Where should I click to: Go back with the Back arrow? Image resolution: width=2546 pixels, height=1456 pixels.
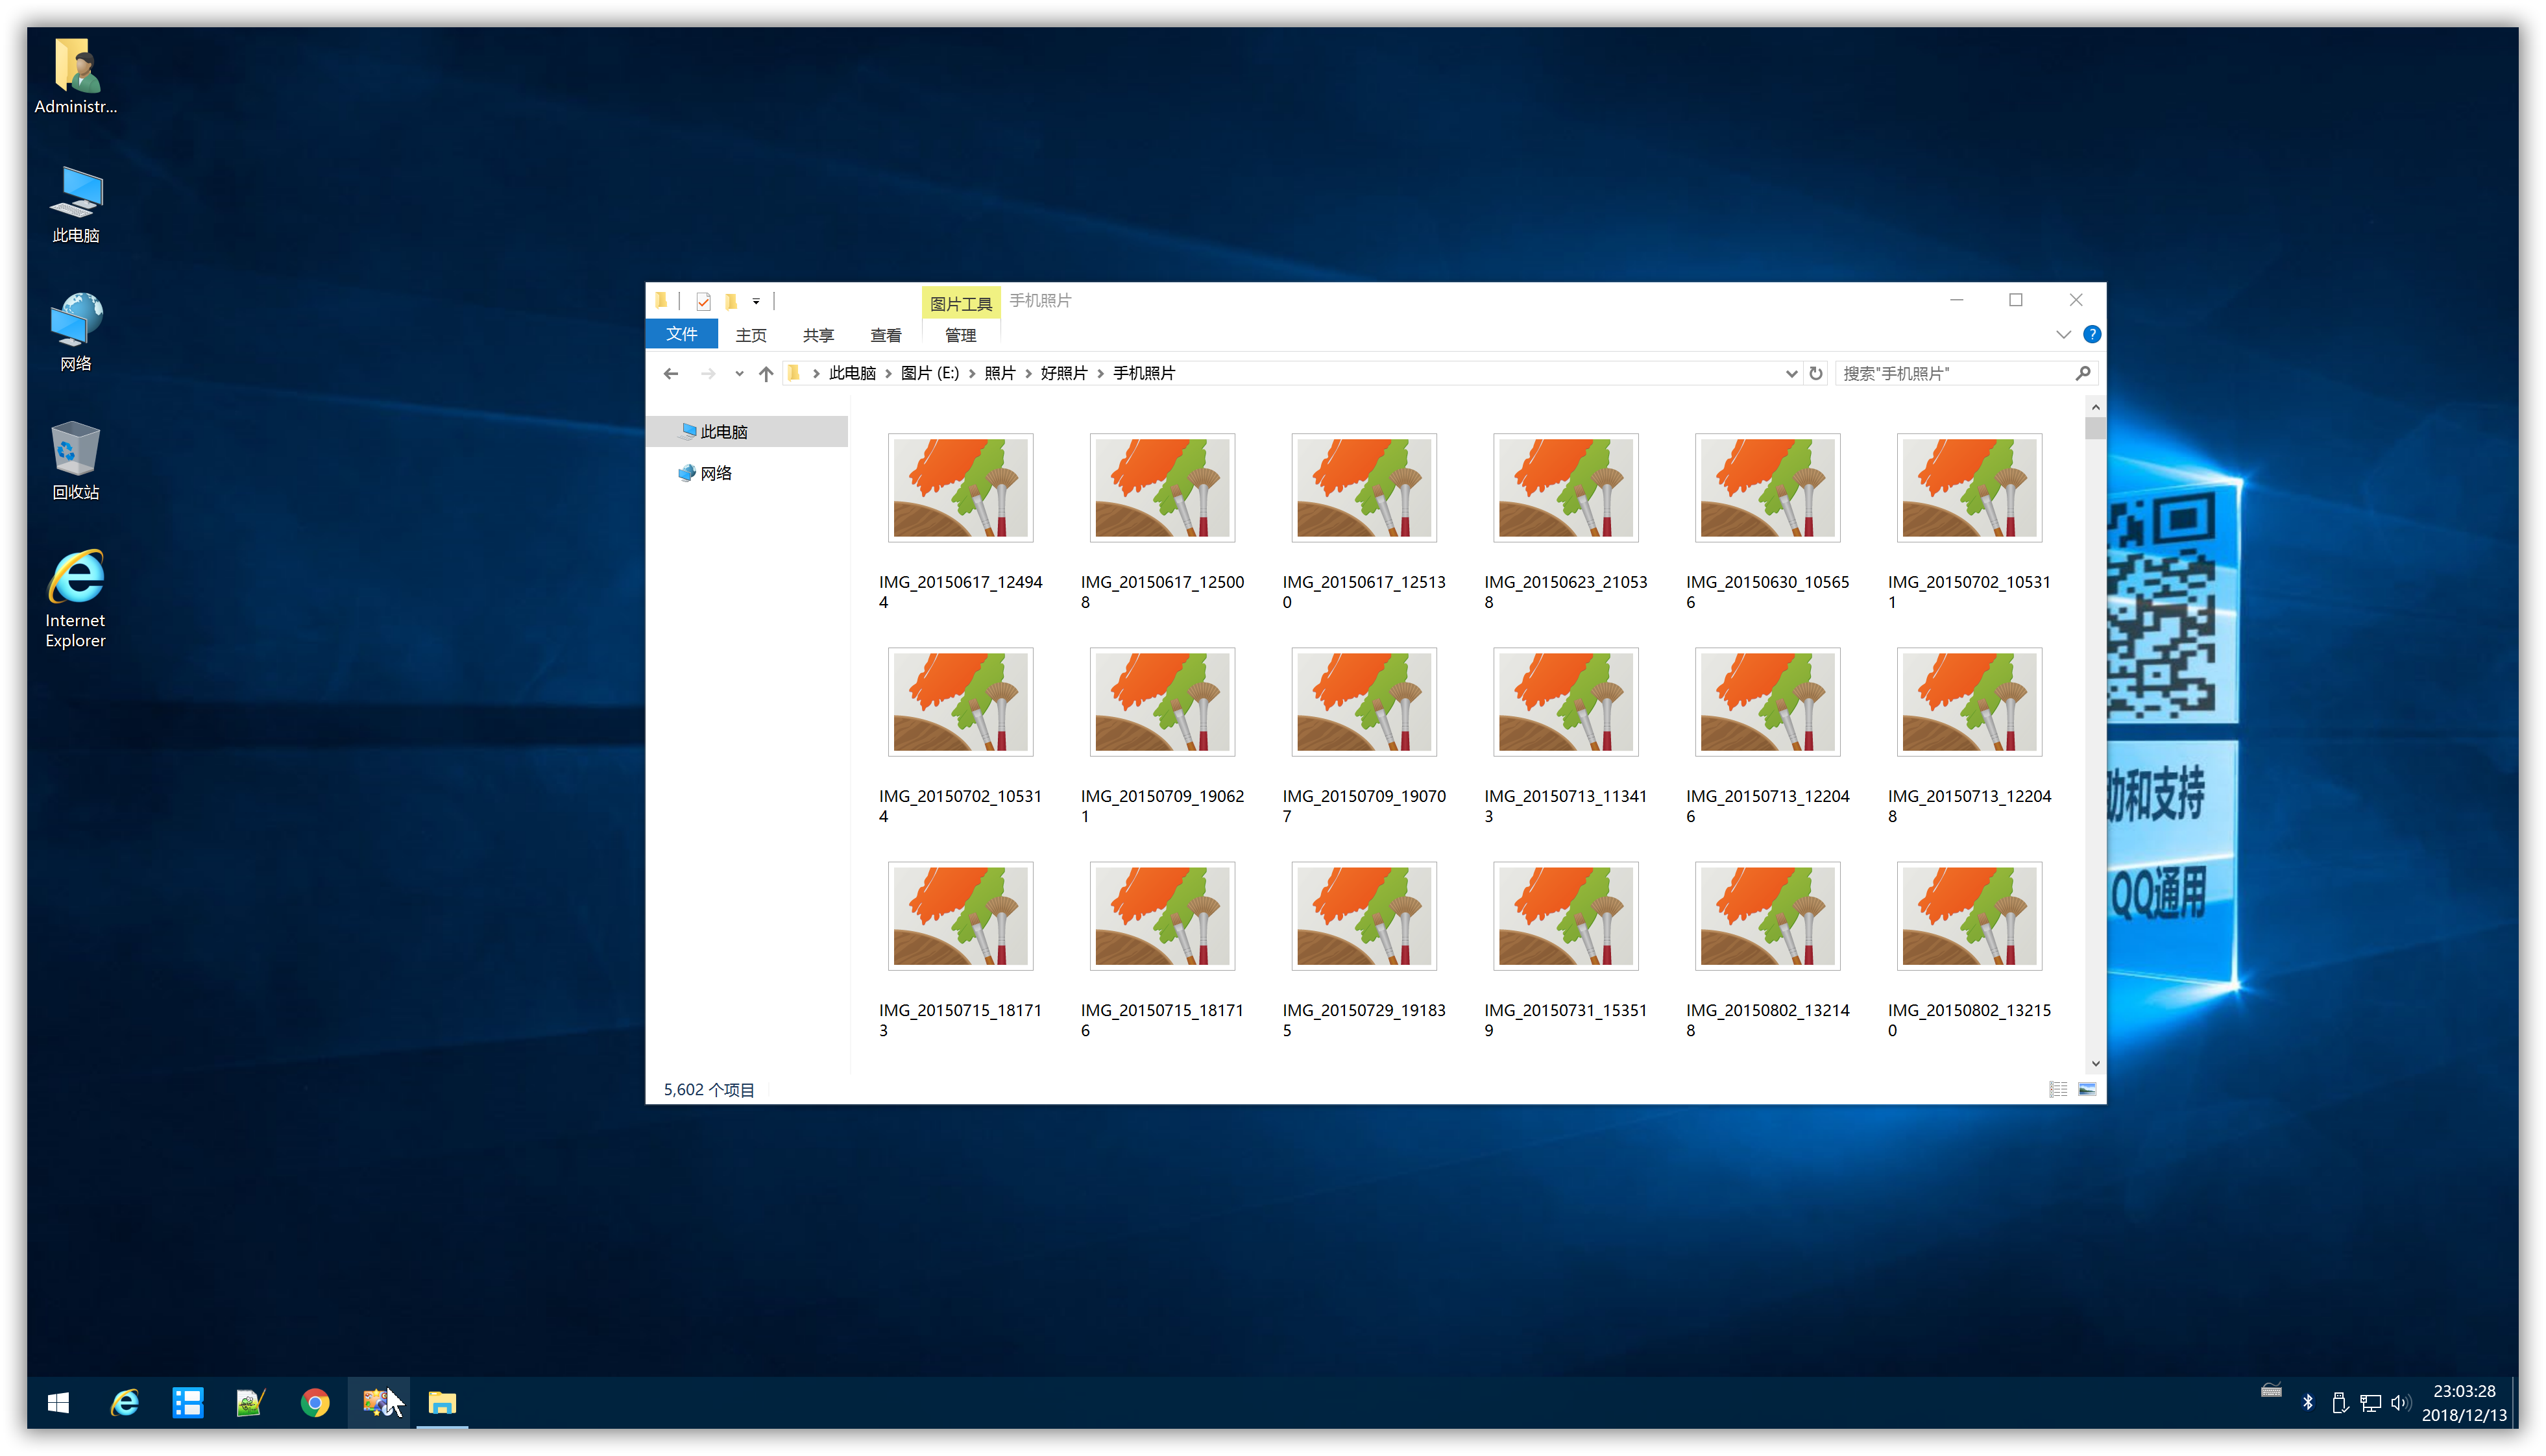671,373
